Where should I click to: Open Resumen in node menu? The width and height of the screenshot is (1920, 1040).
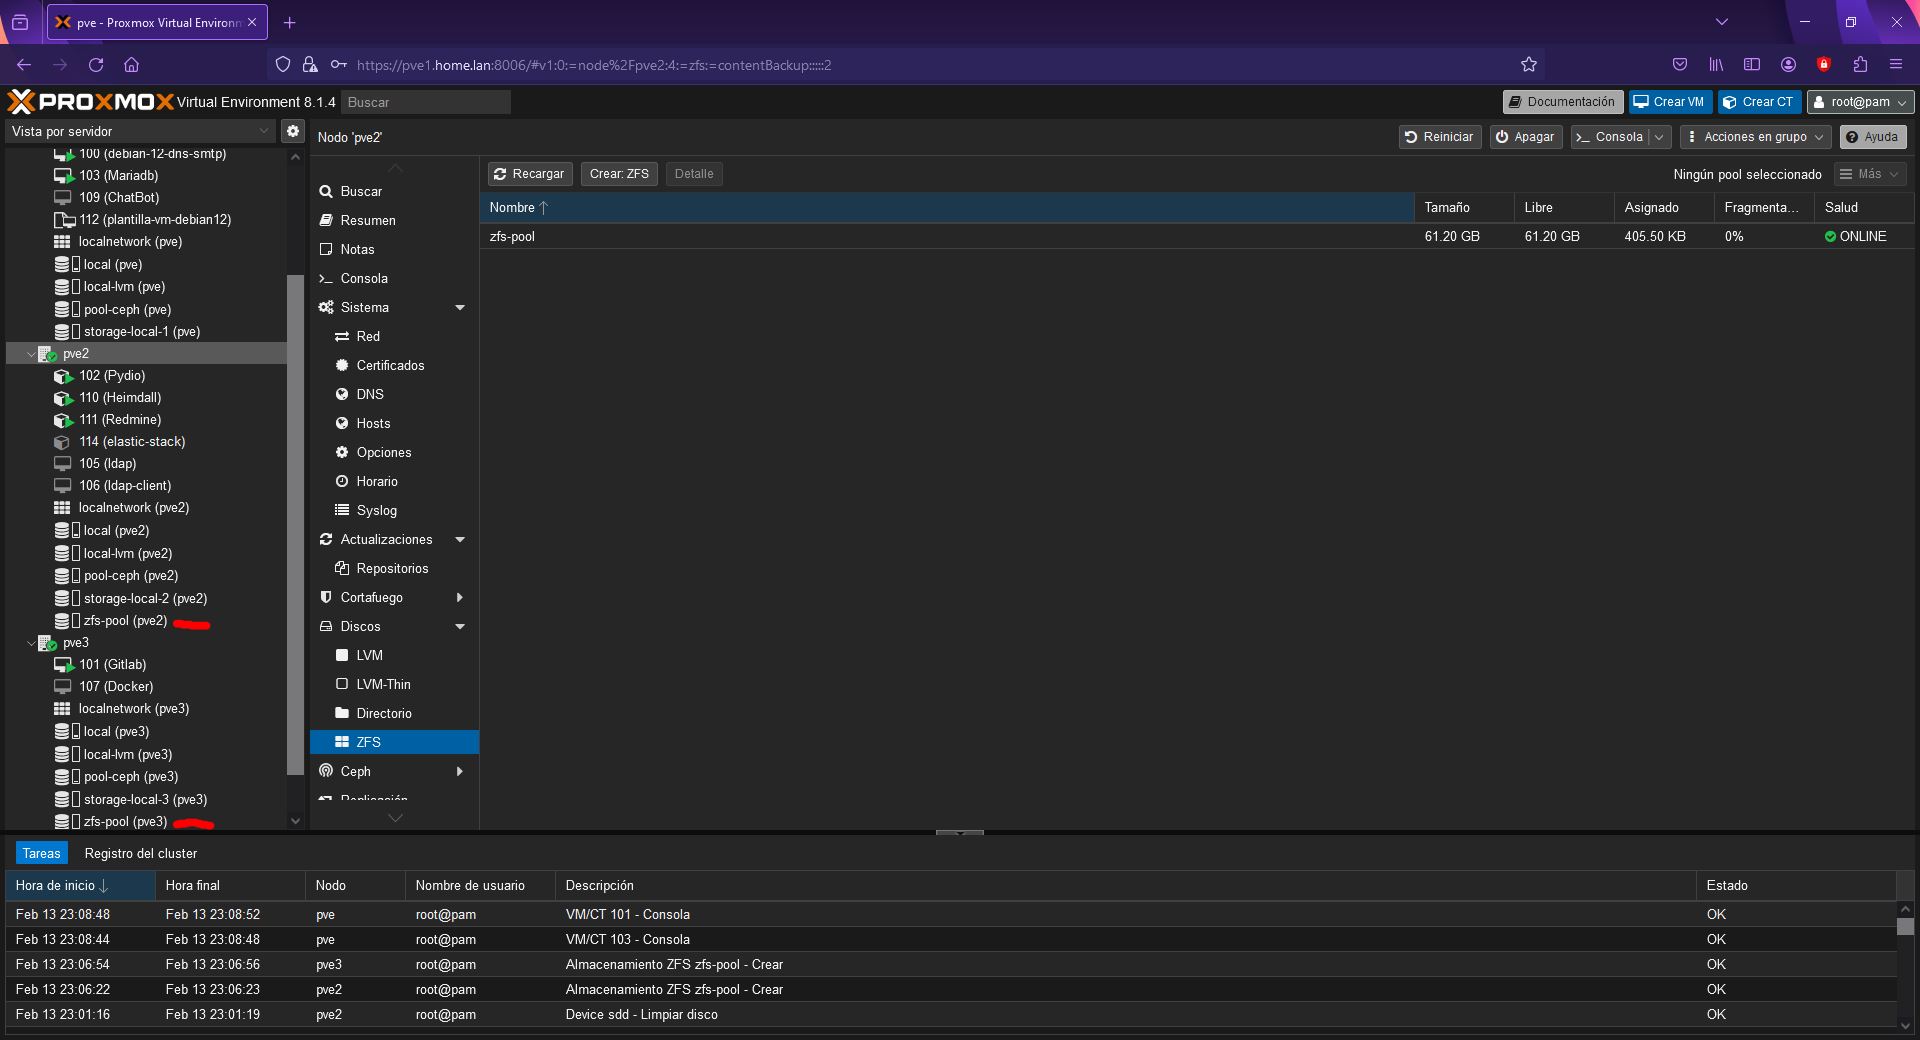coord(394,220)
